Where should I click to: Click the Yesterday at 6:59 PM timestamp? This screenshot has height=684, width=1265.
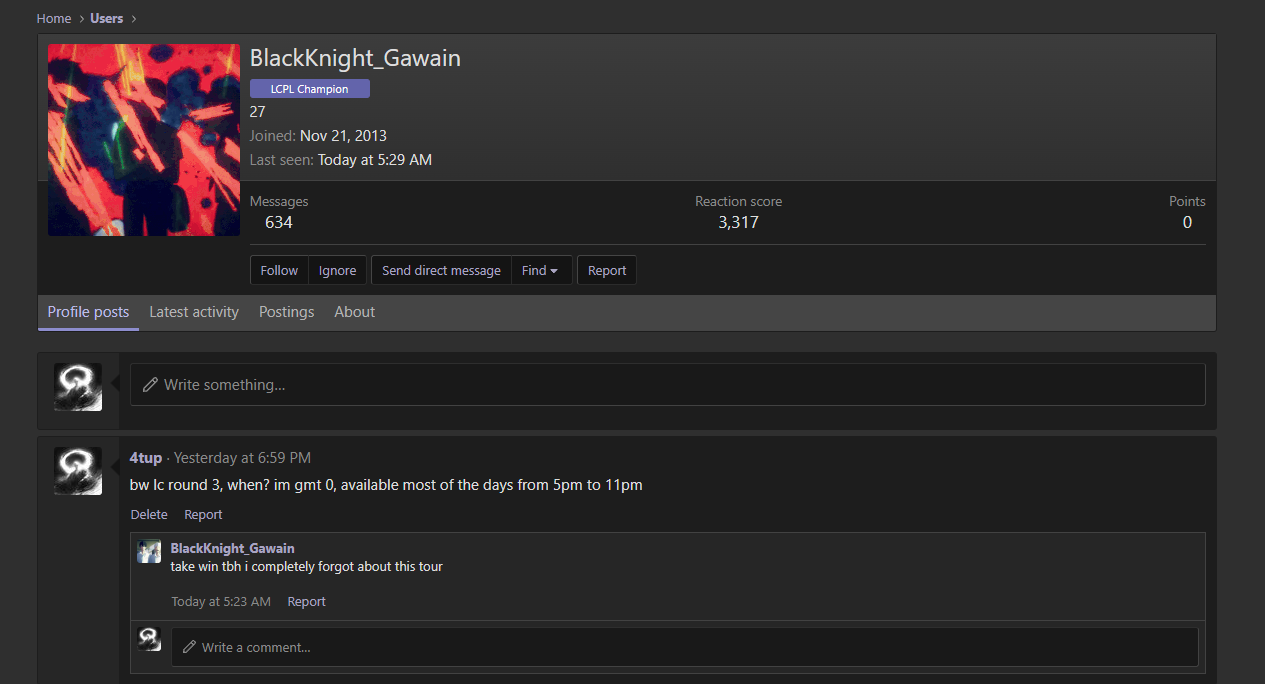[242, 458]
